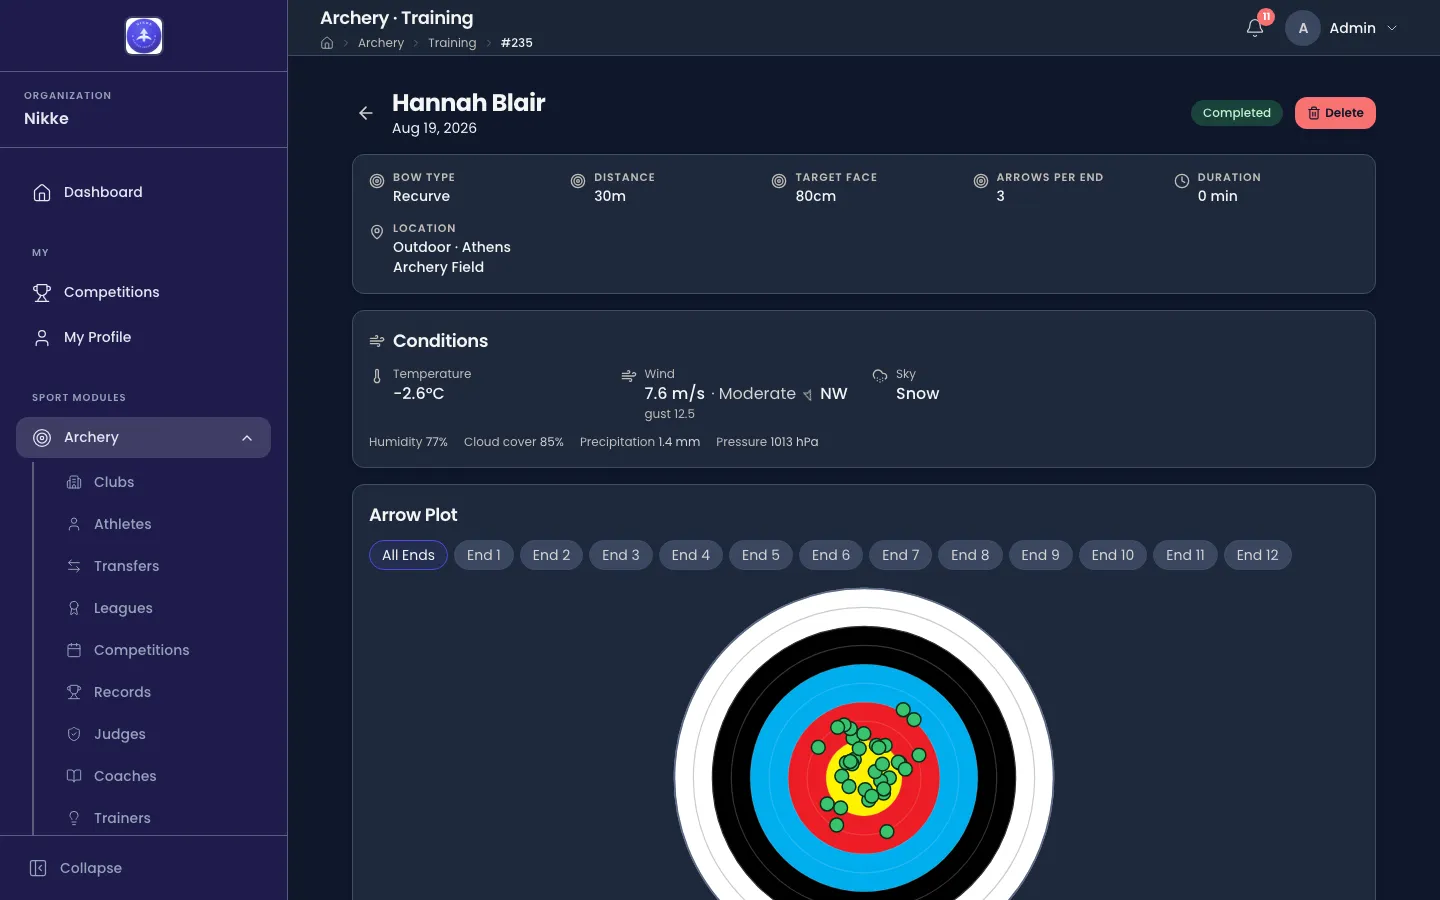Click the Temperature thermometer icon

pyautogui.click(x=377, y=377)
